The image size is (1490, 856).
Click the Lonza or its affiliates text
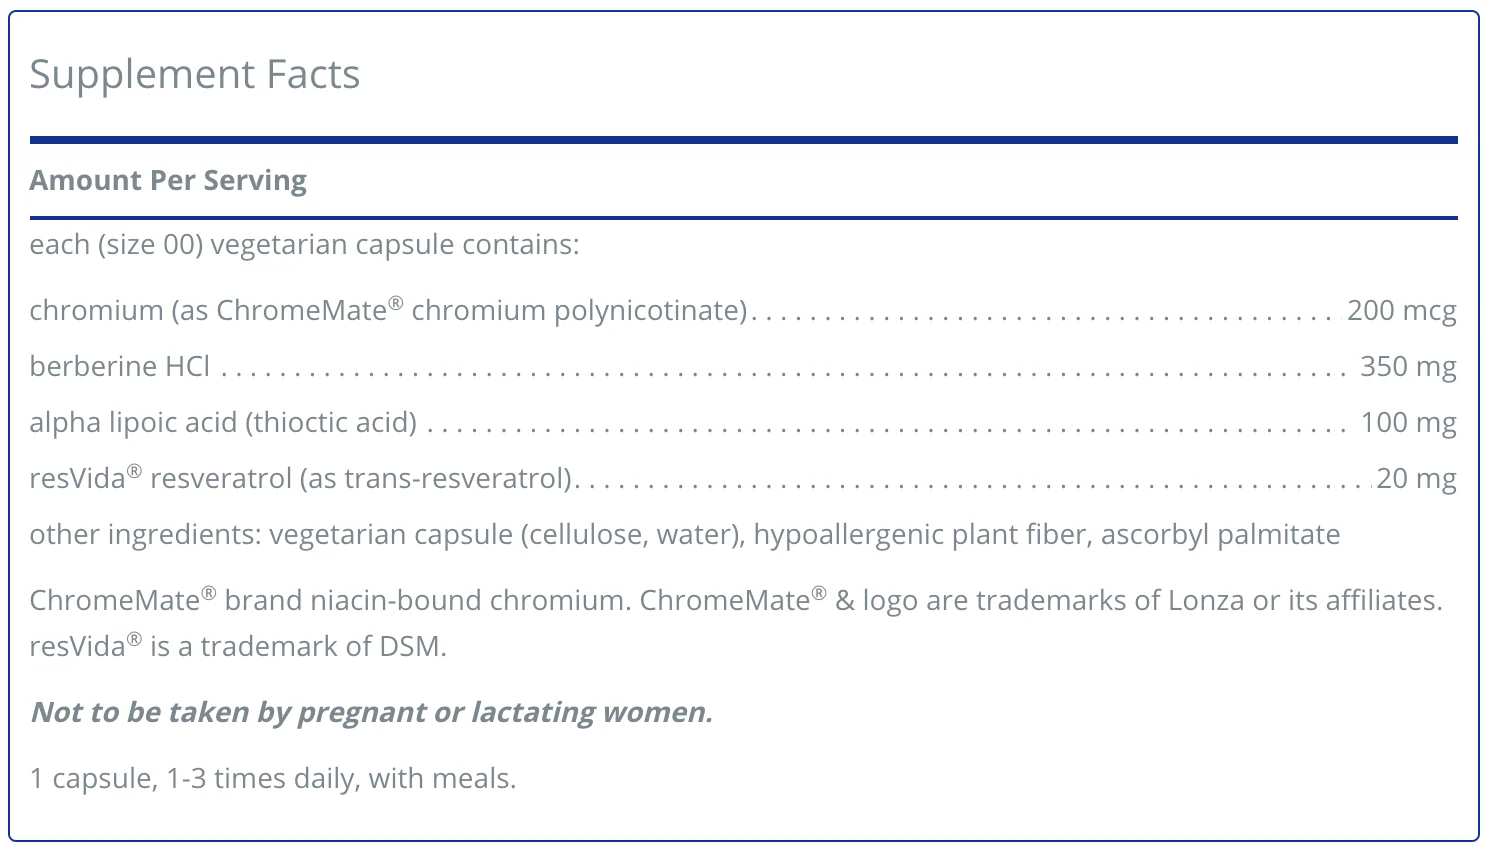[1302, 600]
